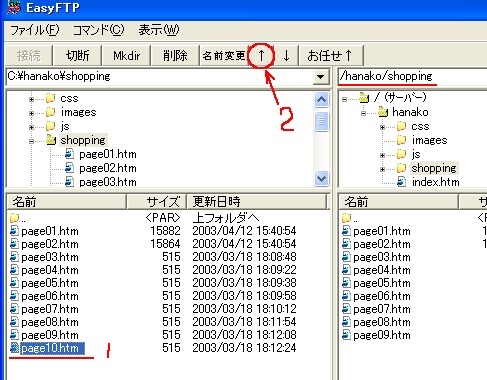This screenshot has height=380, width=487.
Task: Select page04.htm in the local file list
Action: pyautogui.click(x=50, y=270)
